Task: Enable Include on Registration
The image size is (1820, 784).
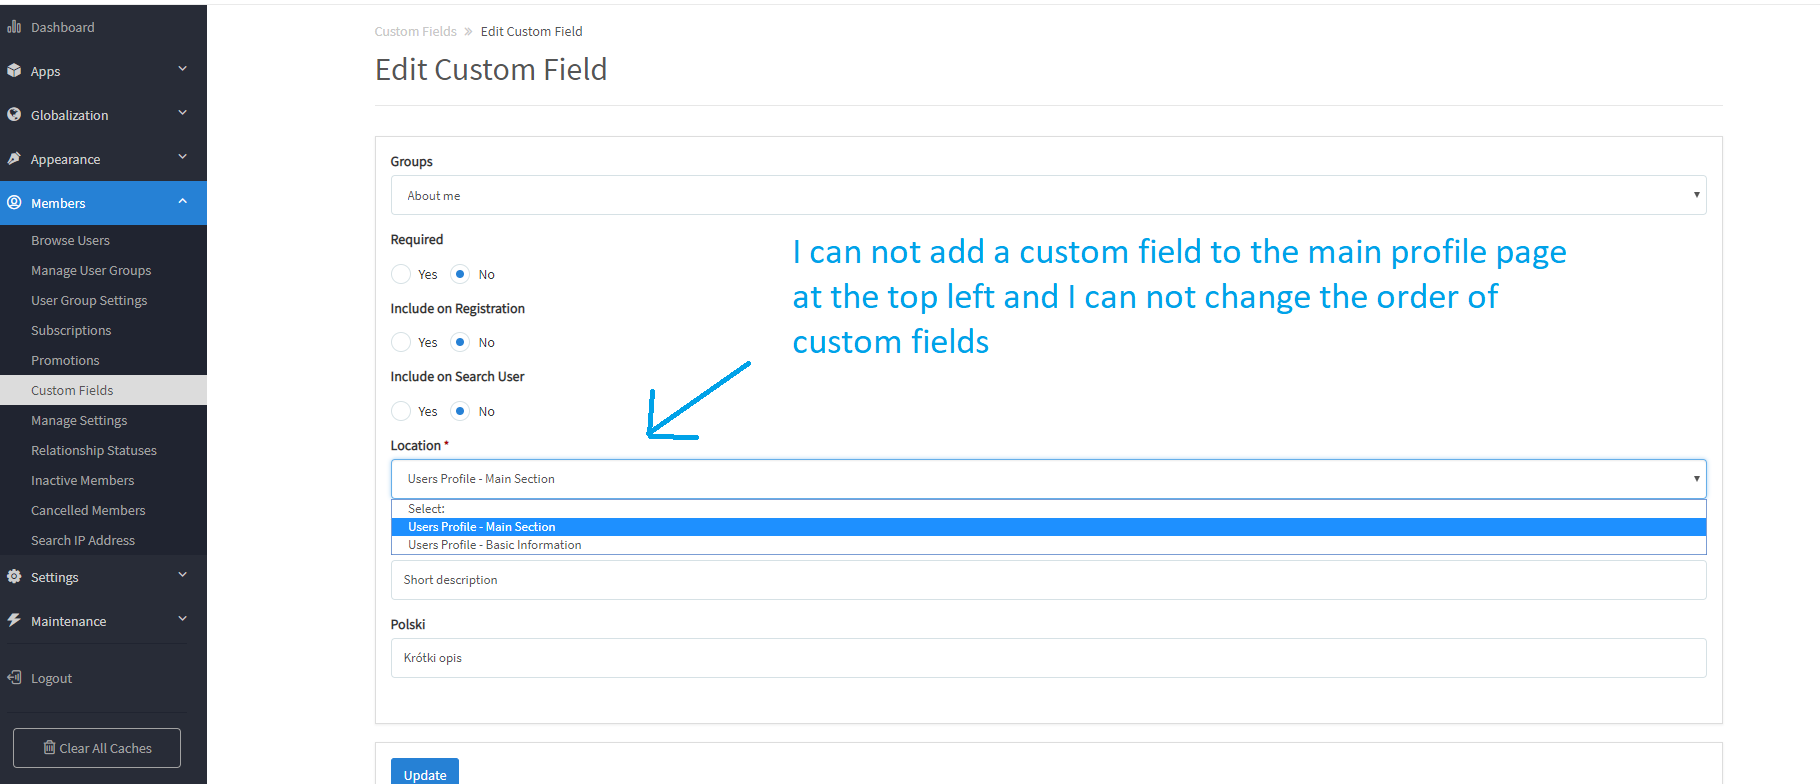Action: pos(400,341)
